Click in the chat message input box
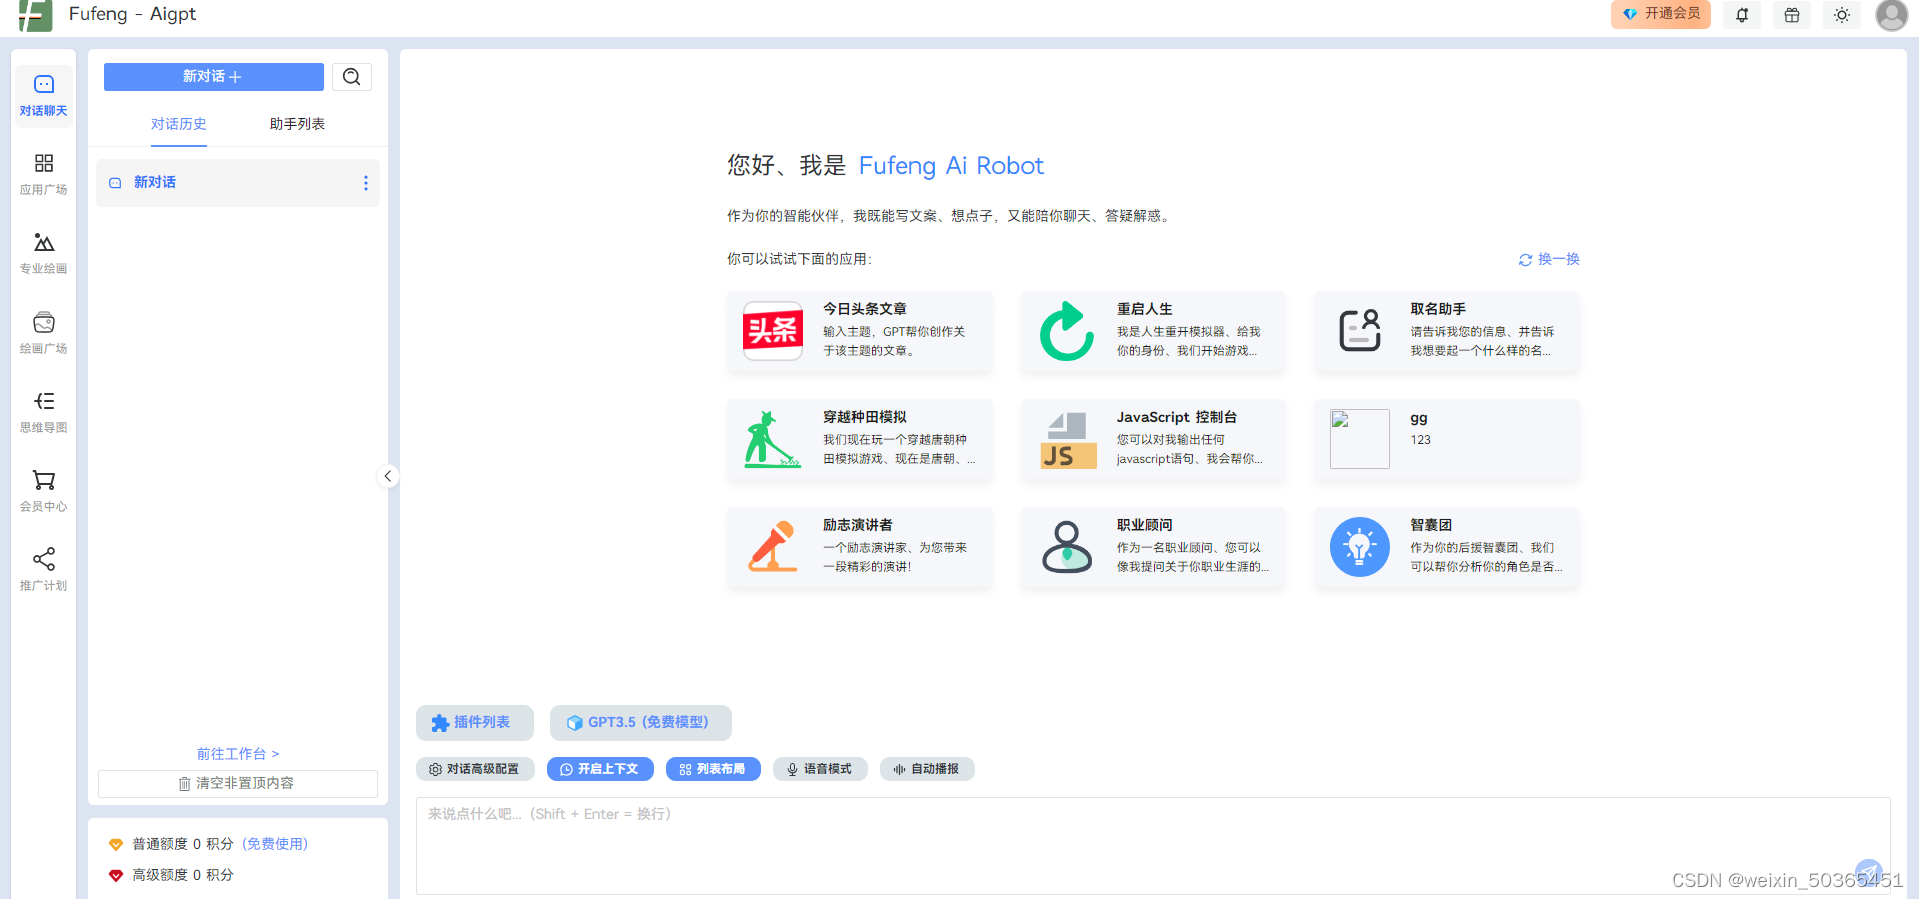This screenshot has height=899, width=1919. tap(1153, 845)
